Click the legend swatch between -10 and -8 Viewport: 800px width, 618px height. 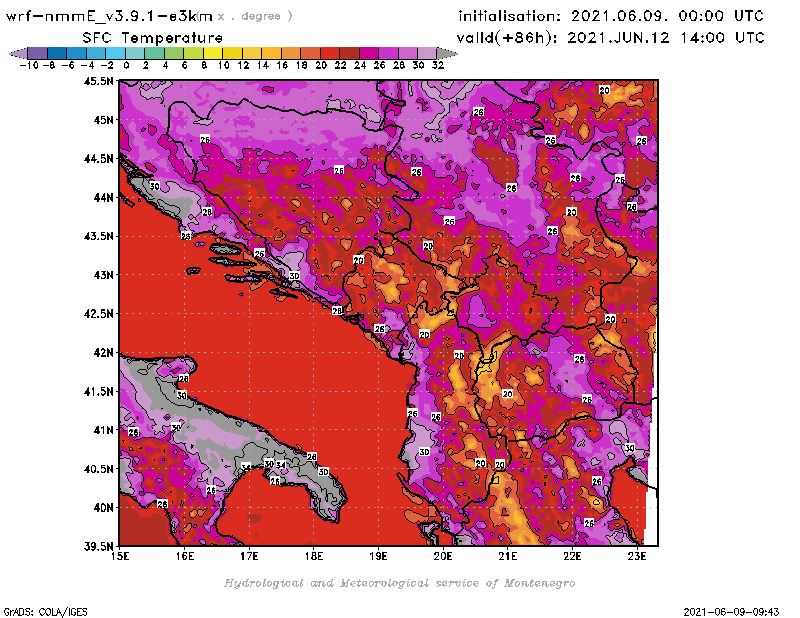[x=38, y=53]
